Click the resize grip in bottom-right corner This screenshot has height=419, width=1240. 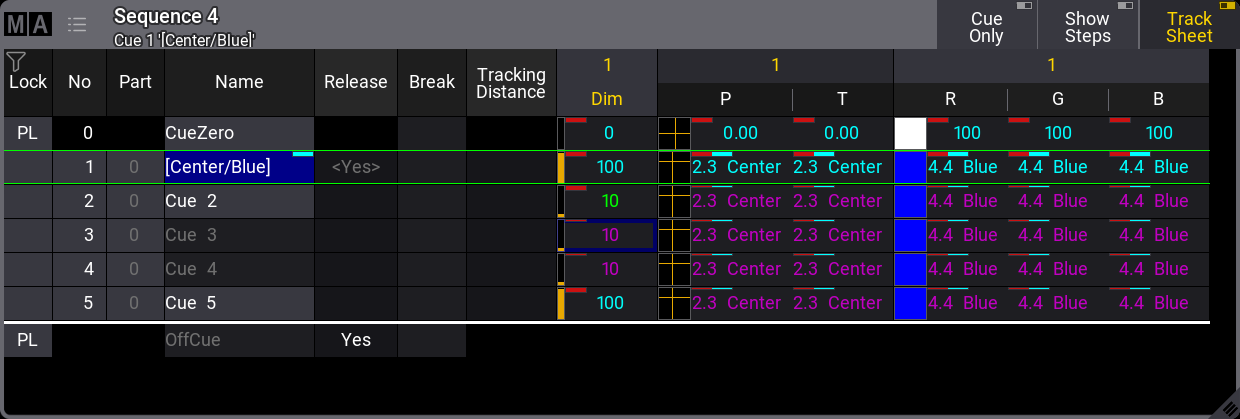[x=1227, y=405]
